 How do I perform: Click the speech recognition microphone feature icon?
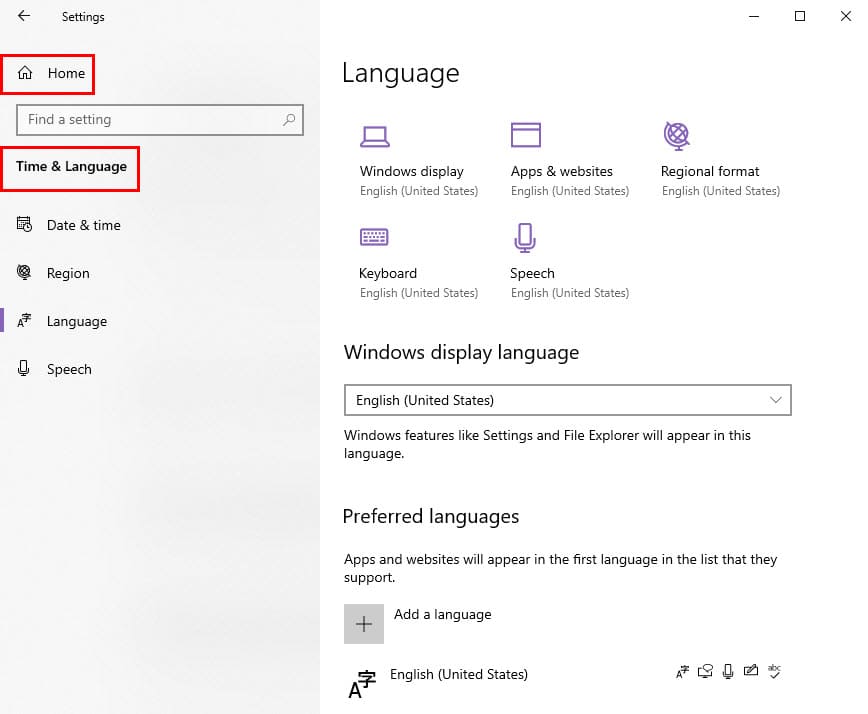728,671
